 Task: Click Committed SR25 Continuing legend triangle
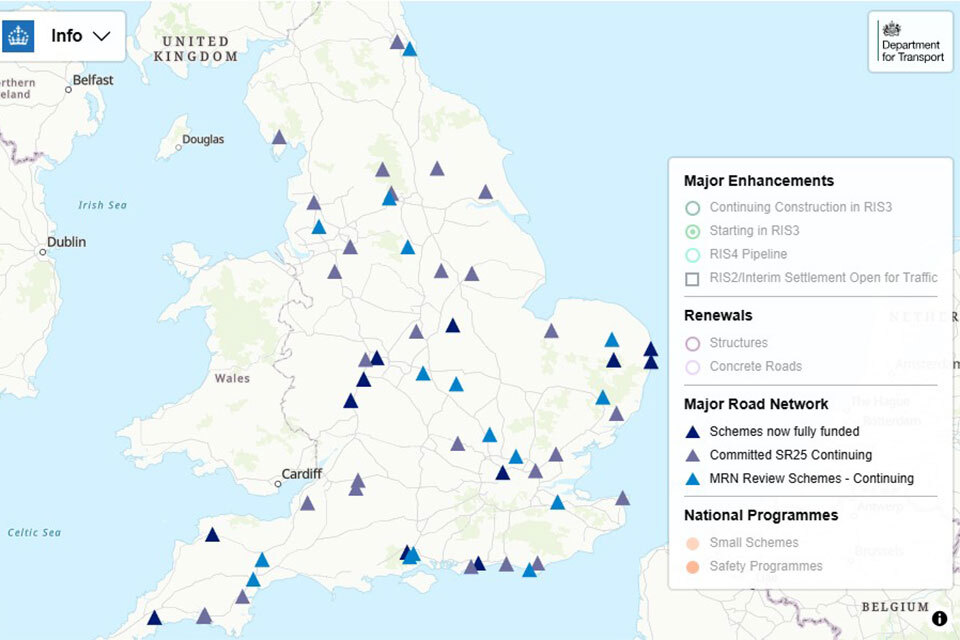coord(692,455)
